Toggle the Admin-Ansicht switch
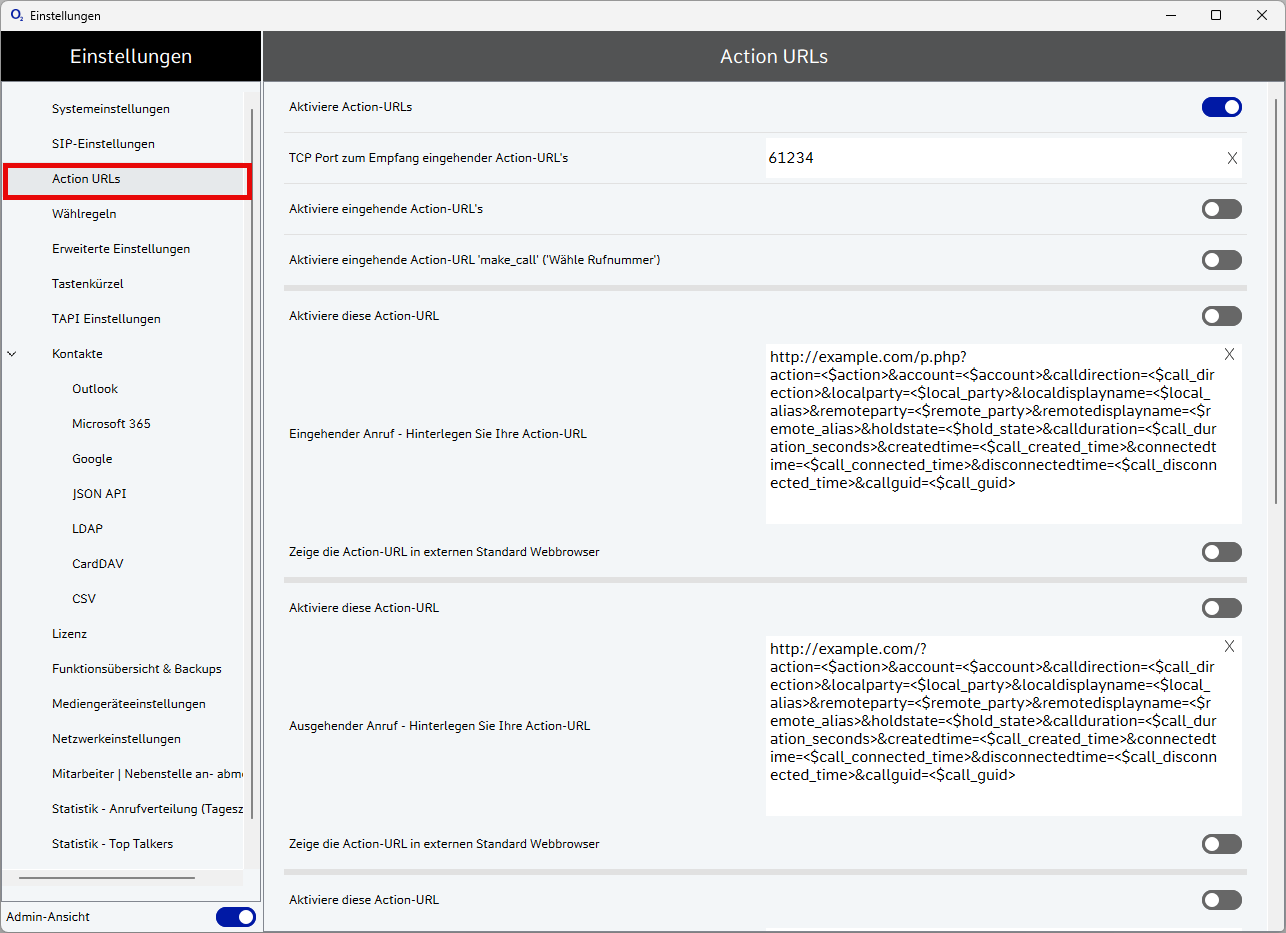Viewport: 1286px width, 933px height. click(235, 917)
